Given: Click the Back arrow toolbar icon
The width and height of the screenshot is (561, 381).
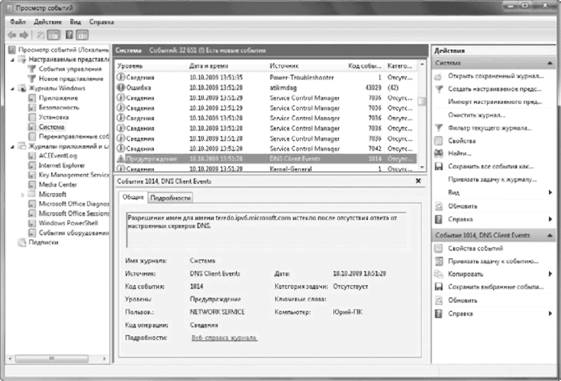Looking at the screenshot, I should tap(13, 35).
